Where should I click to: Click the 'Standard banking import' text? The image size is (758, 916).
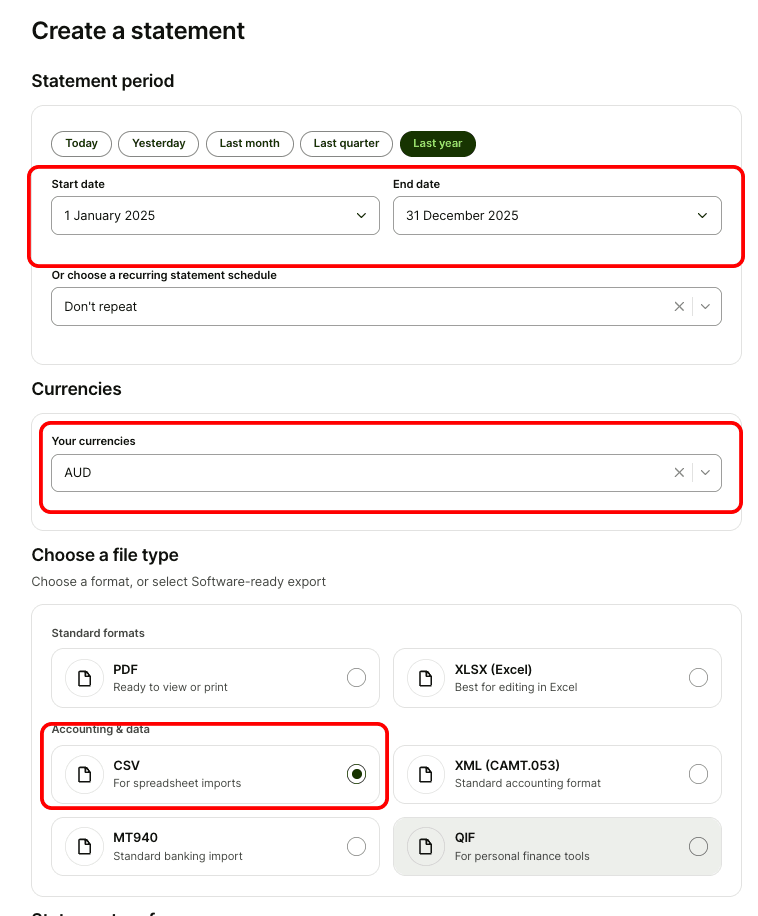[178, 856]
